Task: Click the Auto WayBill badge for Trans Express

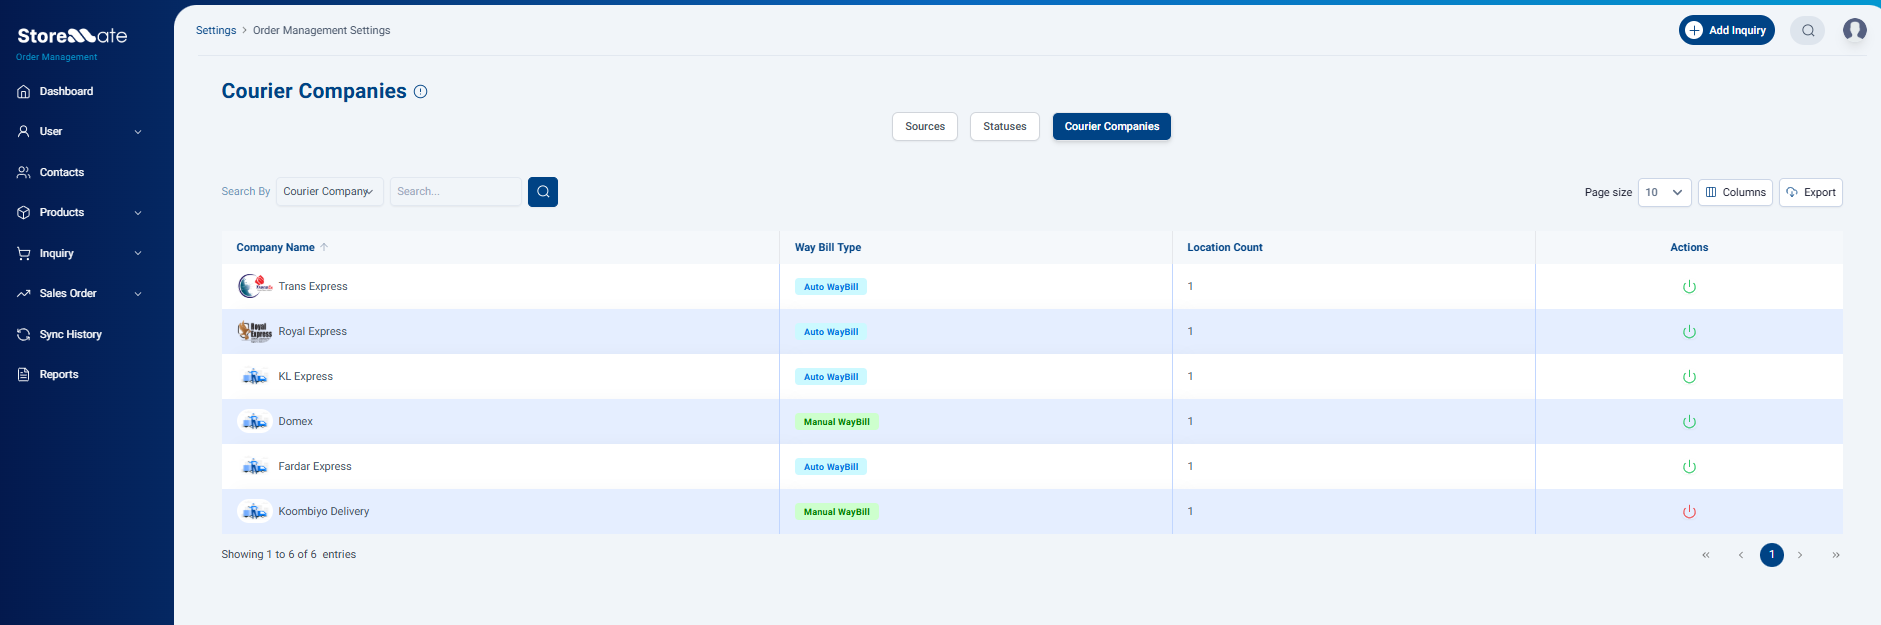Action: tap(831, 287)
